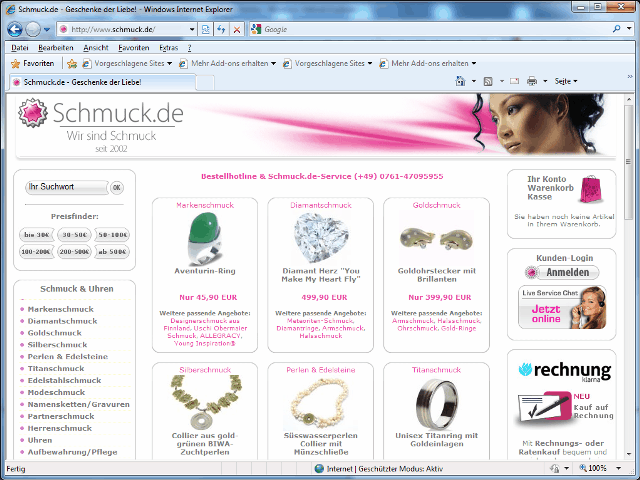Open the Datei menu
This screenshot has width=640, height=480.
point(20,48)
